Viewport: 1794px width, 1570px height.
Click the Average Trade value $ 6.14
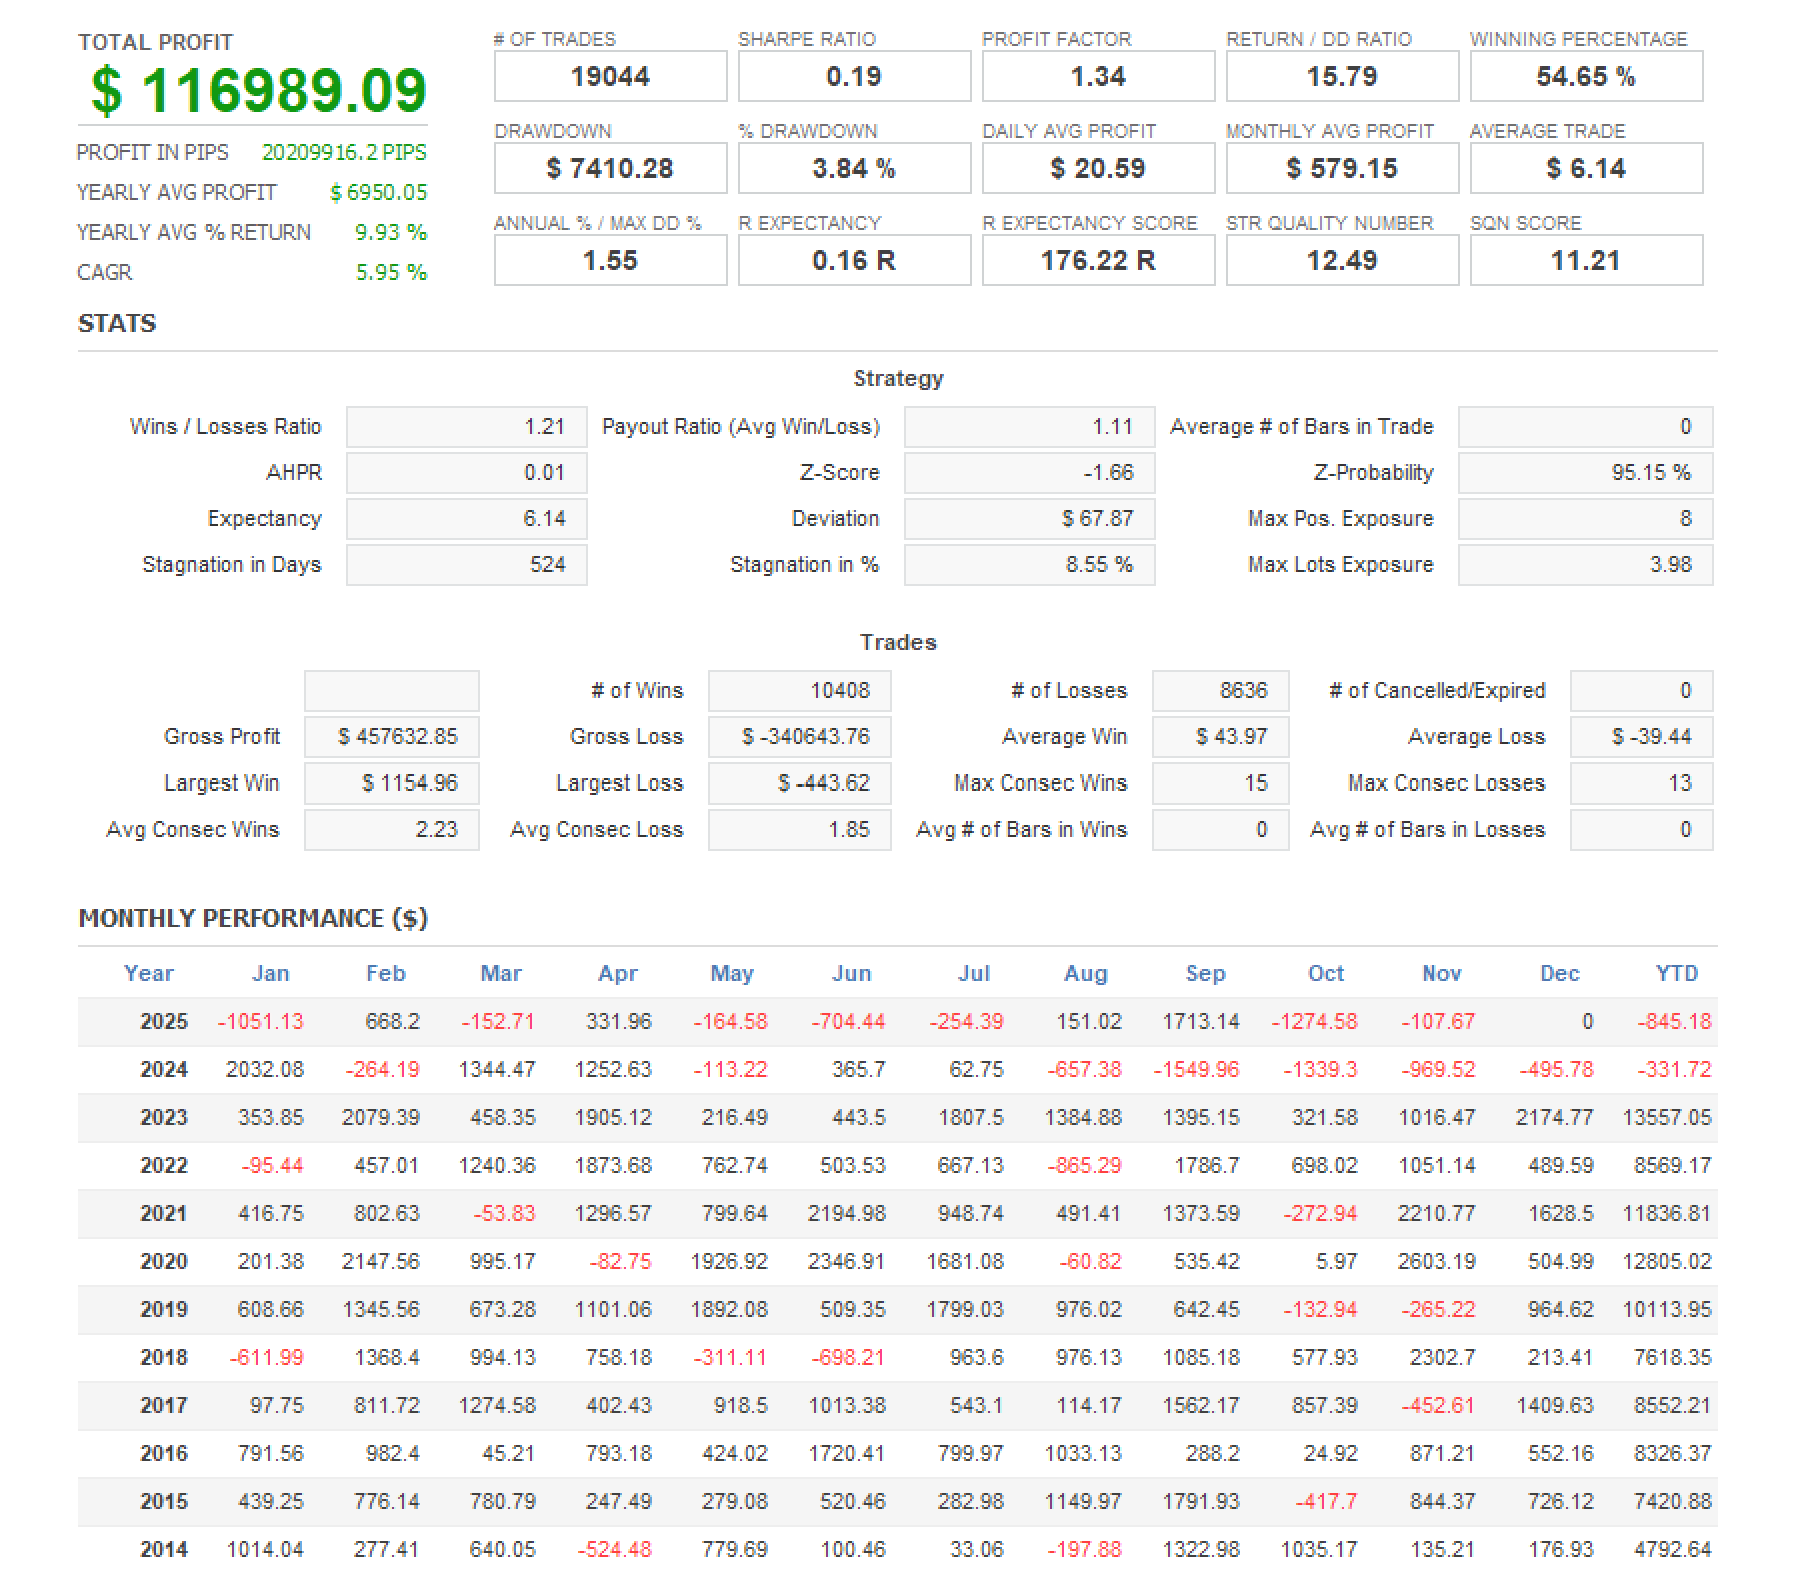point(1586,169)
